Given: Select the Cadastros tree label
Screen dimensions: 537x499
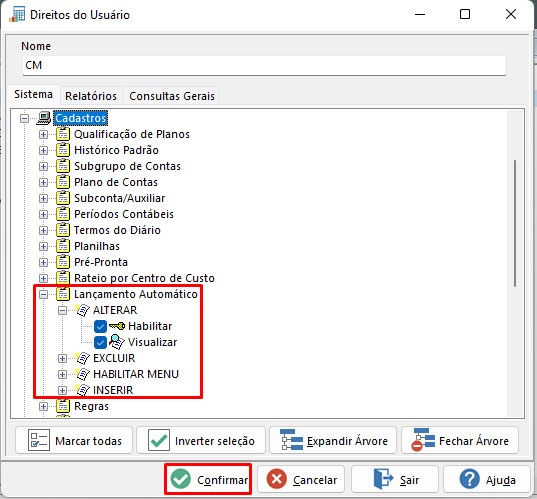Looking at the screenshot, I should [x=80, y=118].
